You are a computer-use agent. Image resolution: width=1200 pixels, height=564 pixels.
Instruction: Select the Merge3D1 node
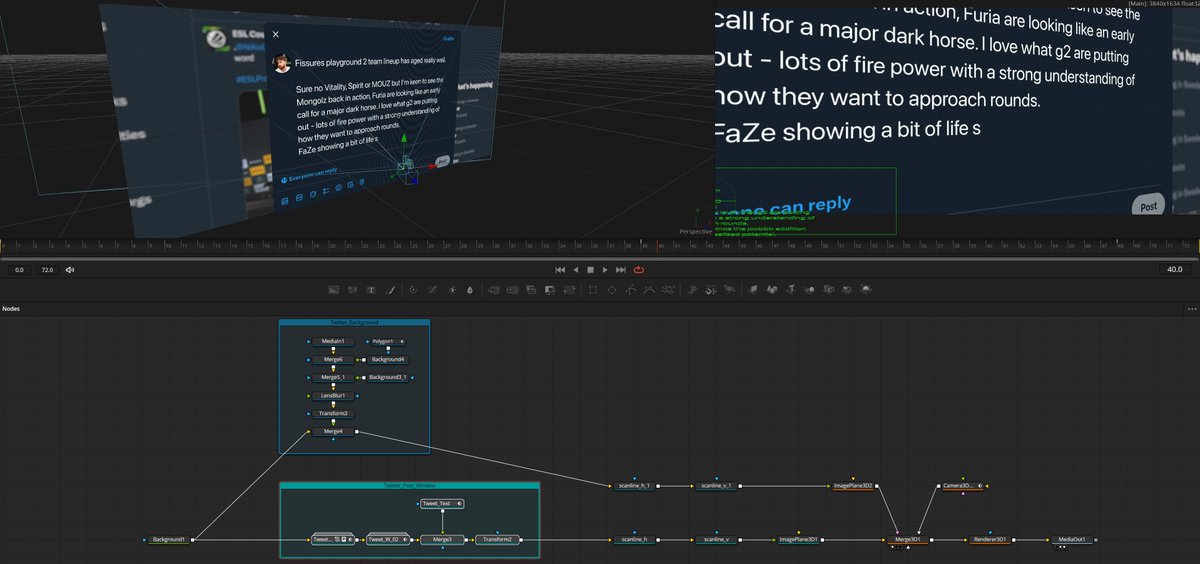pos(908,539)
